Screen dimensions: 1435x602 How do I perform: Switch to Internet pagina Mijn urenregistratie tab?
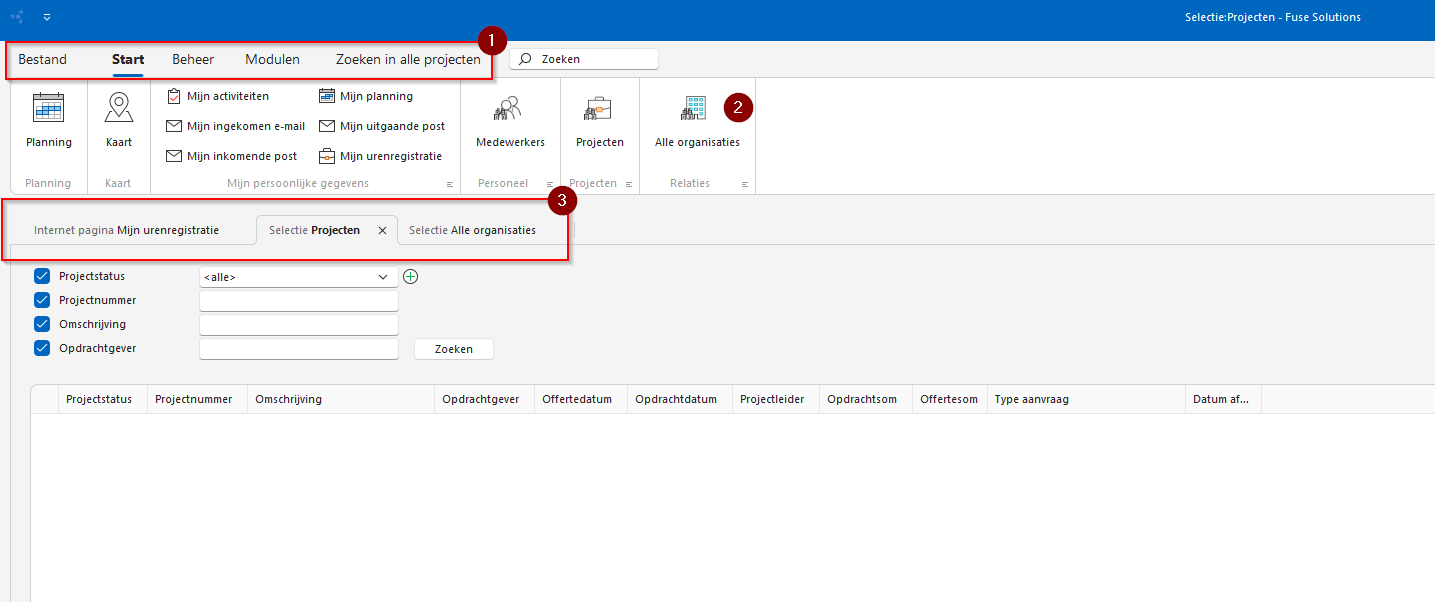[127, 230]
